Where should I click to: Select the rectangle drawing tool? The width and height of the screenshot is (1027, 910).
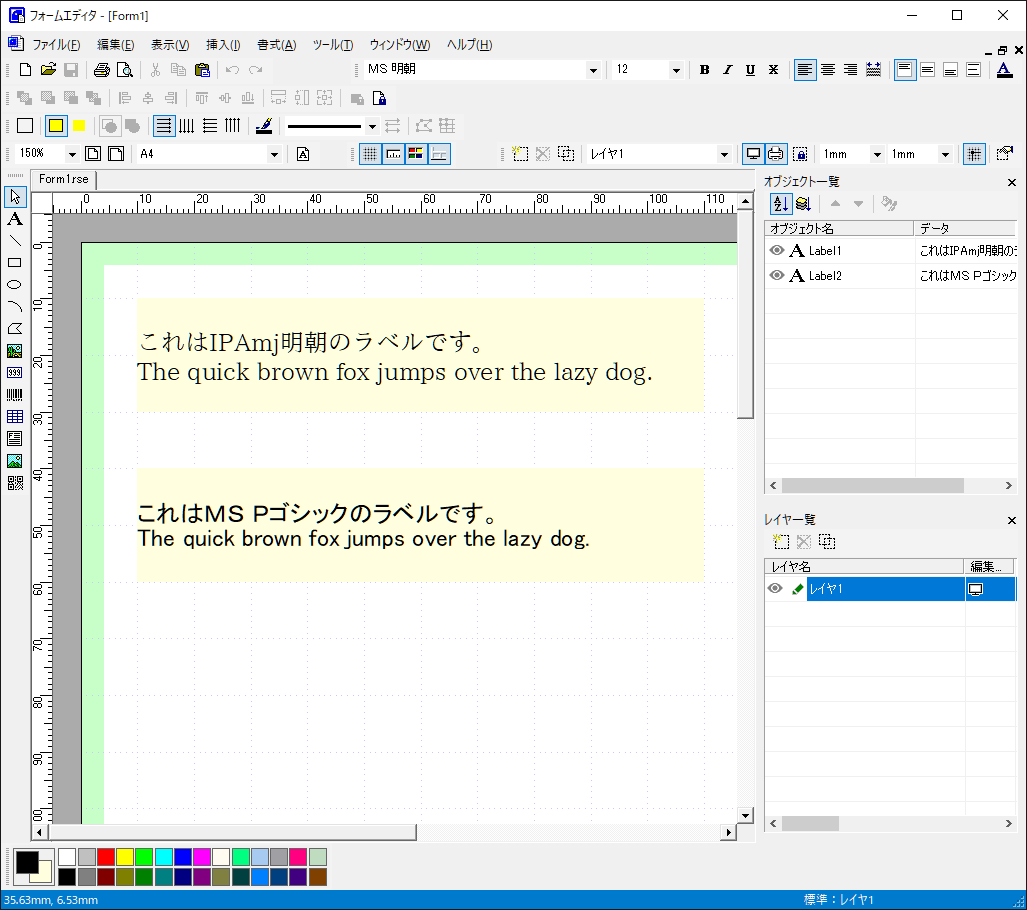14,263
